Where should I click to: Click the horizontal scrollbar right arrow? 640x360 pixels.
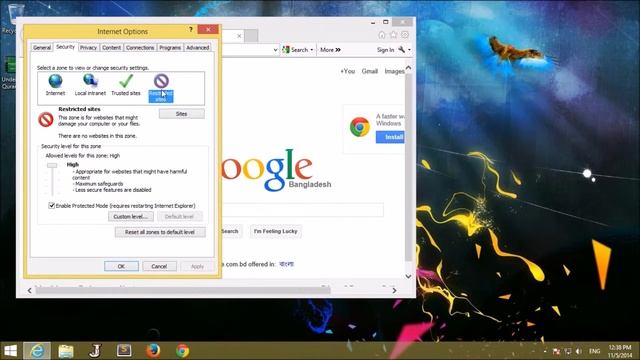tap(394, 291)
